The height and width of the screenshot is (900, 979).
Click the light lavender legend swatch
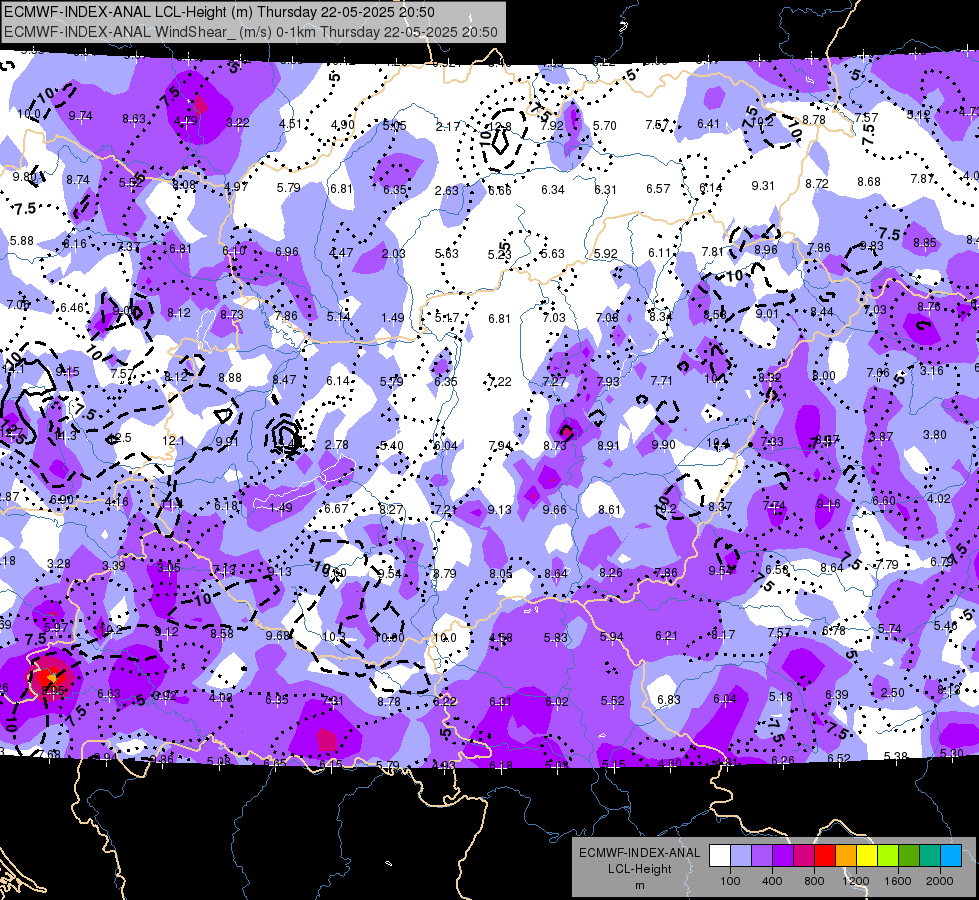click(740, 855)
